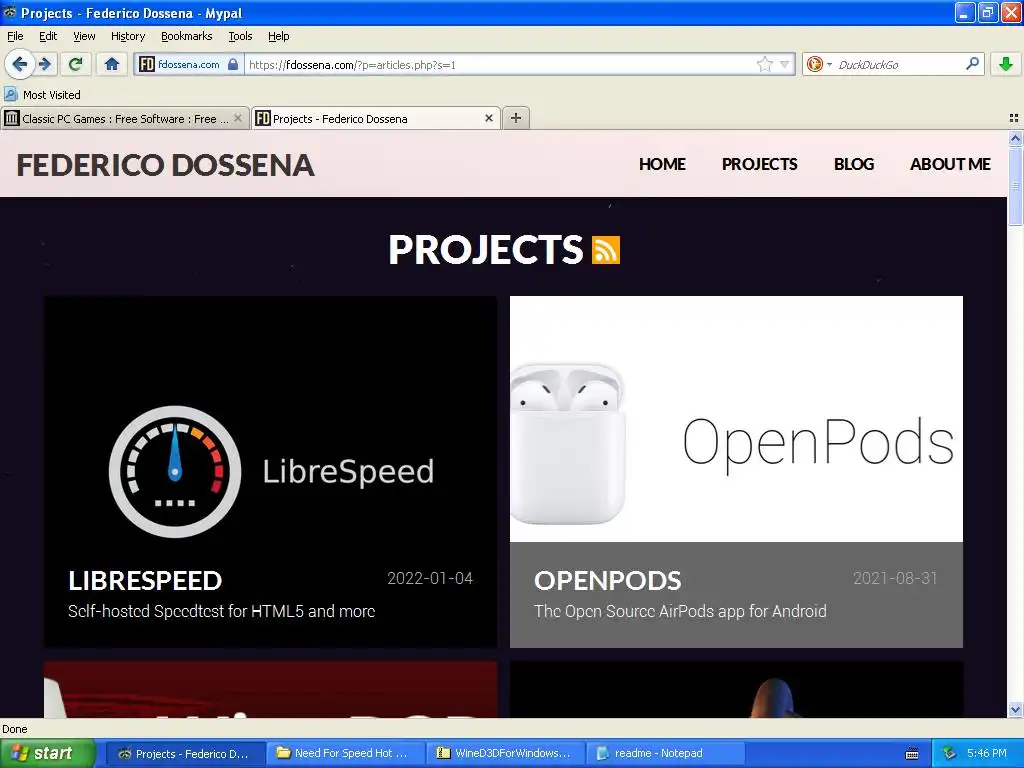Screen dimensions: 1024x768
Task: Click the HOME navigation link
Action: click(x=662, y=164)
